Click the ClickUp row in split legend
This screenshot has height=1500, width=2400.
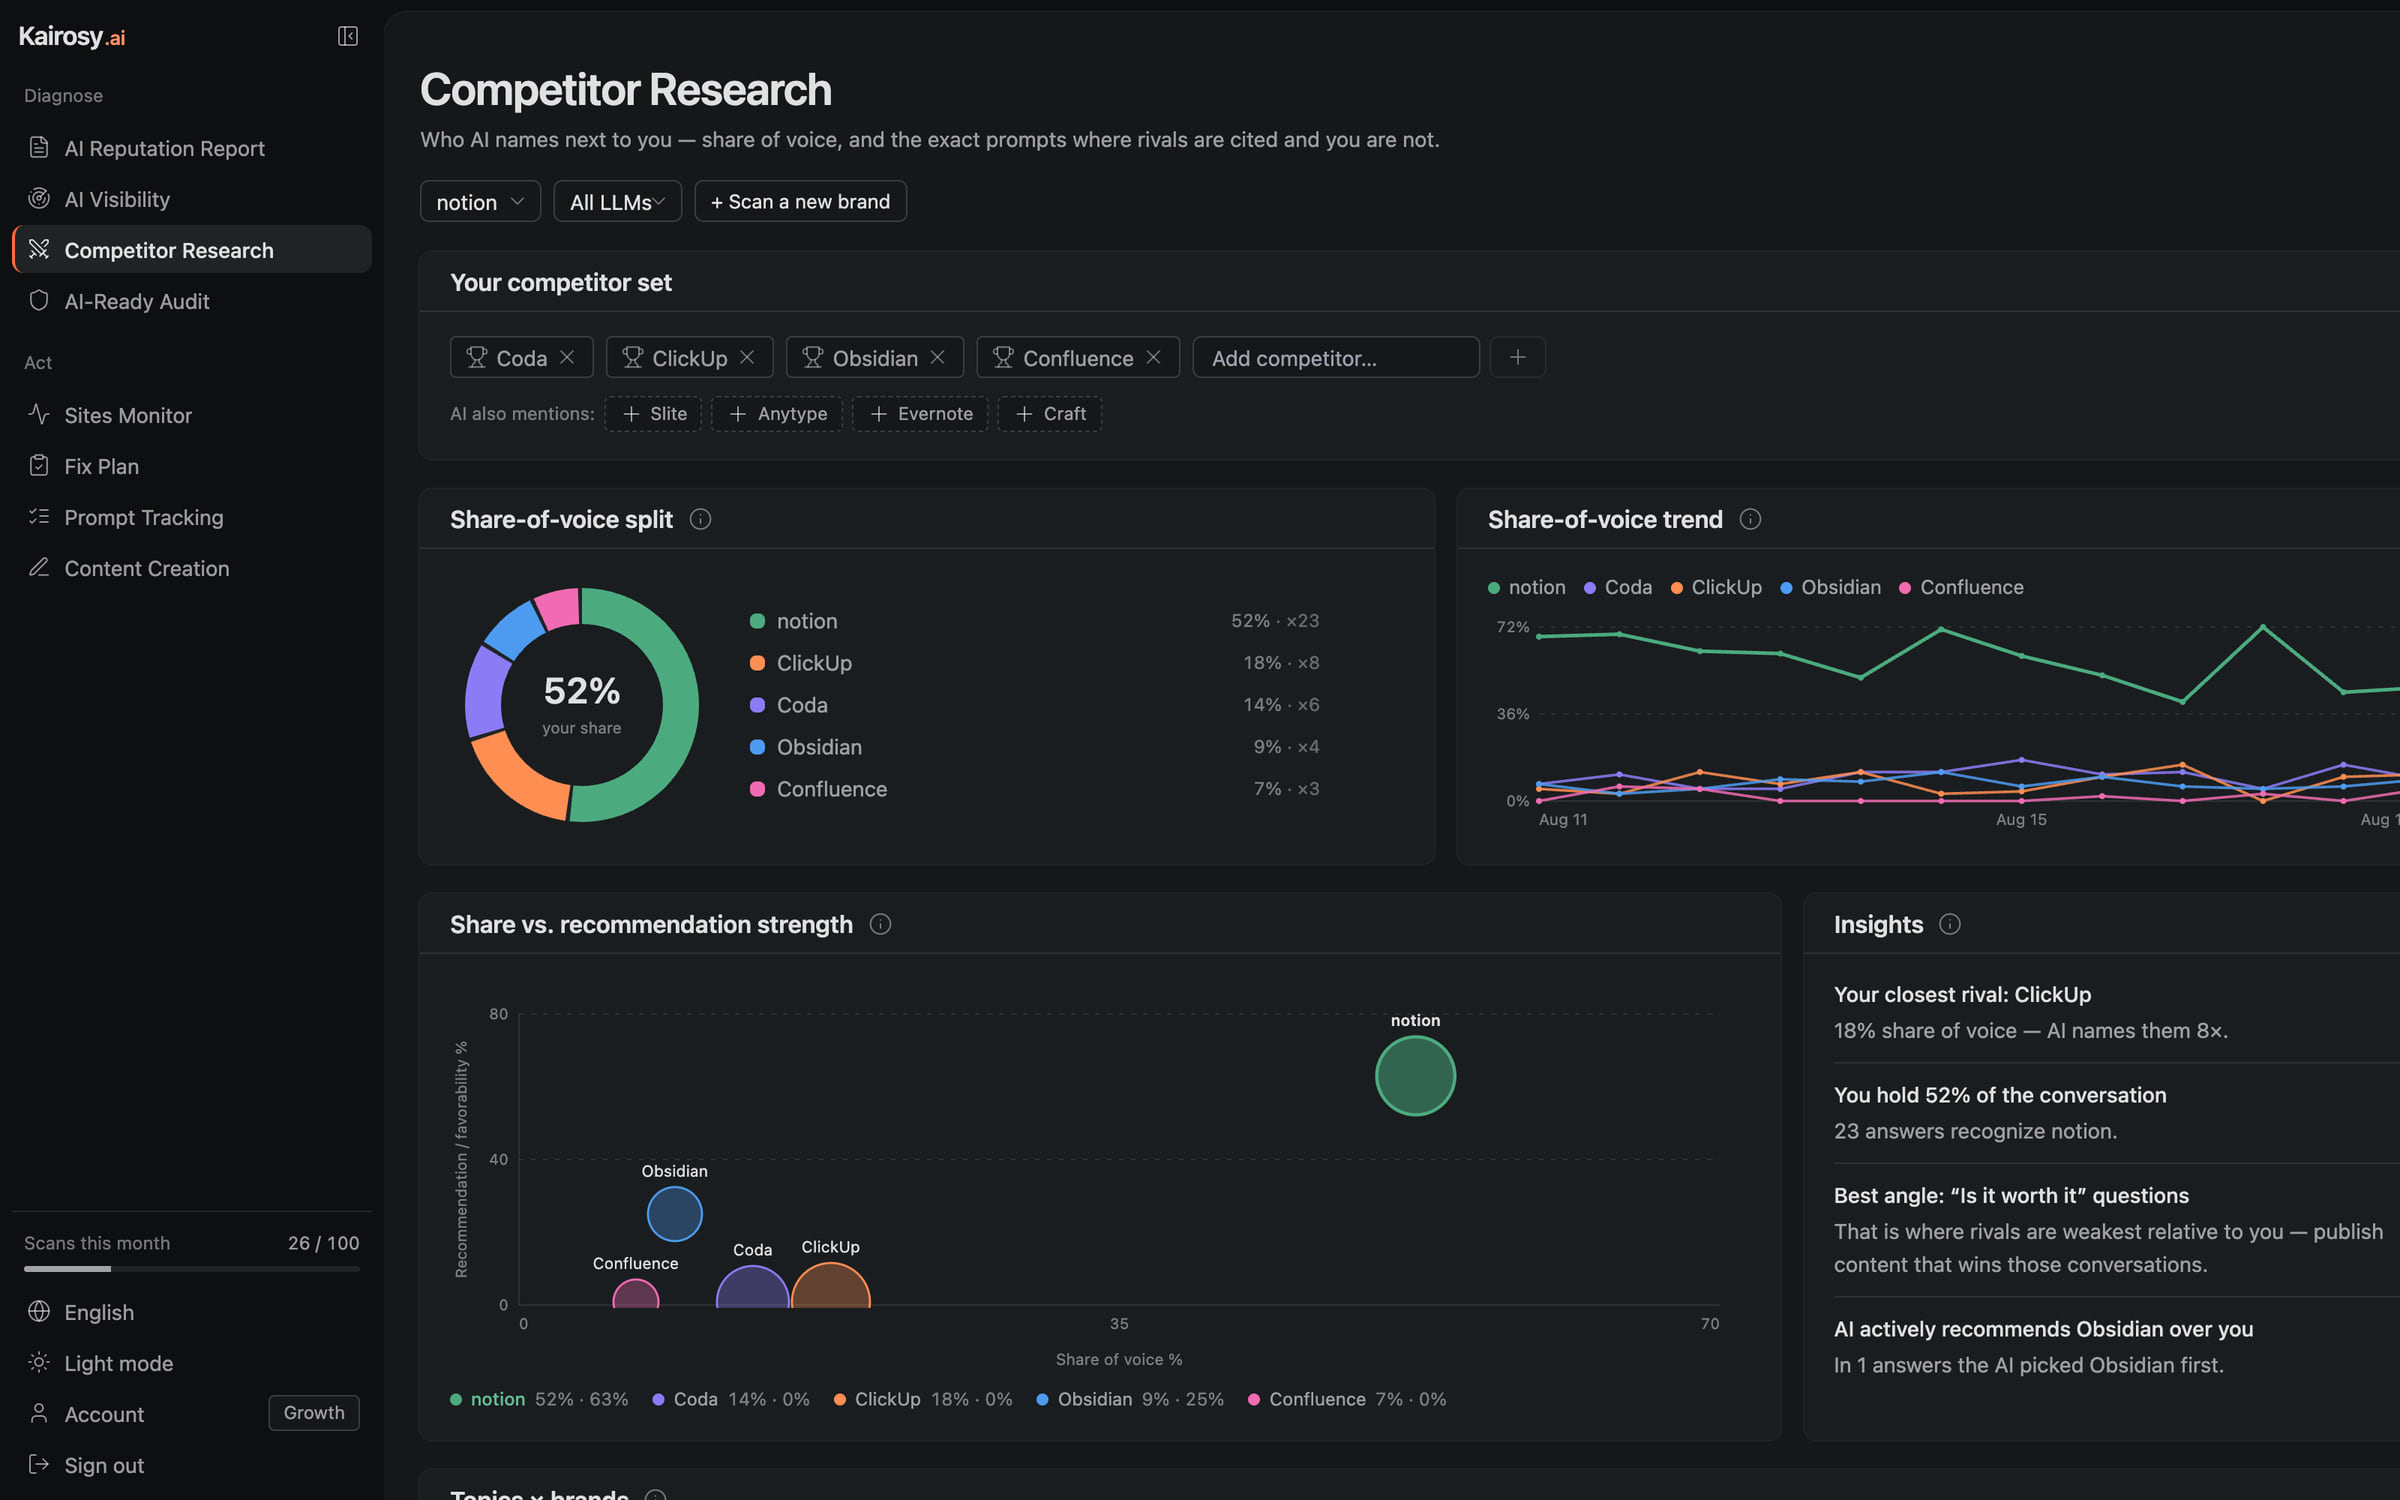tap(1034, 663)
